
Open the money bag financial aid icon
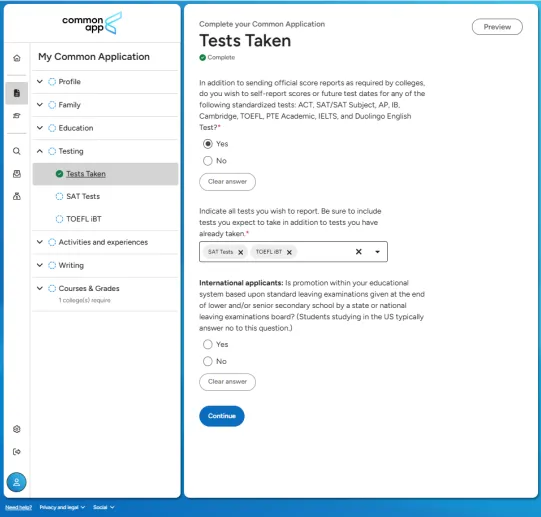pyautogui.click(x=17, y=196)
